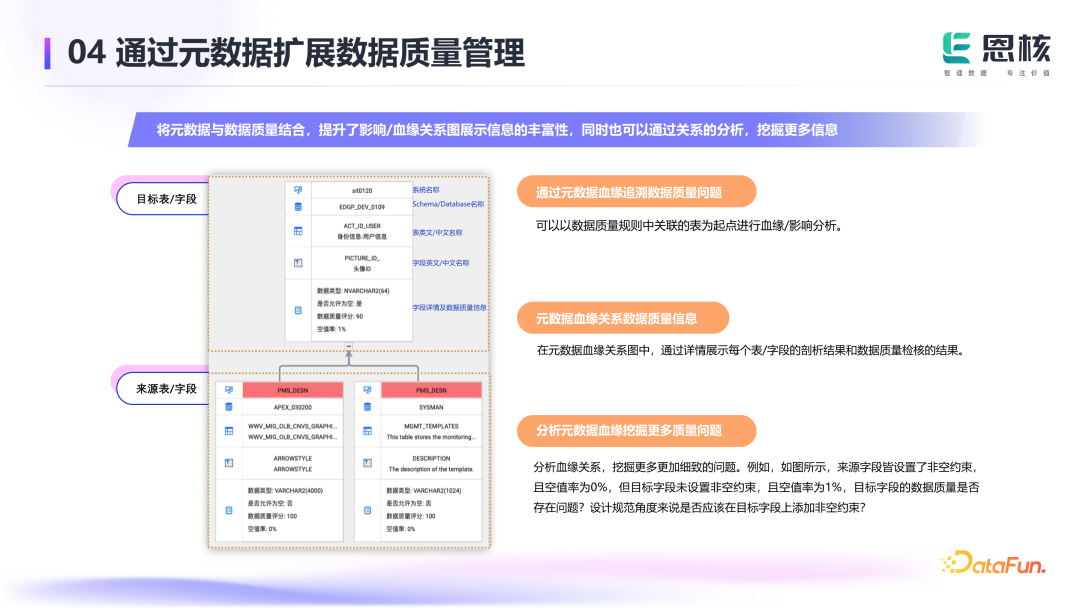Select the table icon beside ACT_ID_USER
This screenshot has width=1080, height=608.
pos(298,232)
